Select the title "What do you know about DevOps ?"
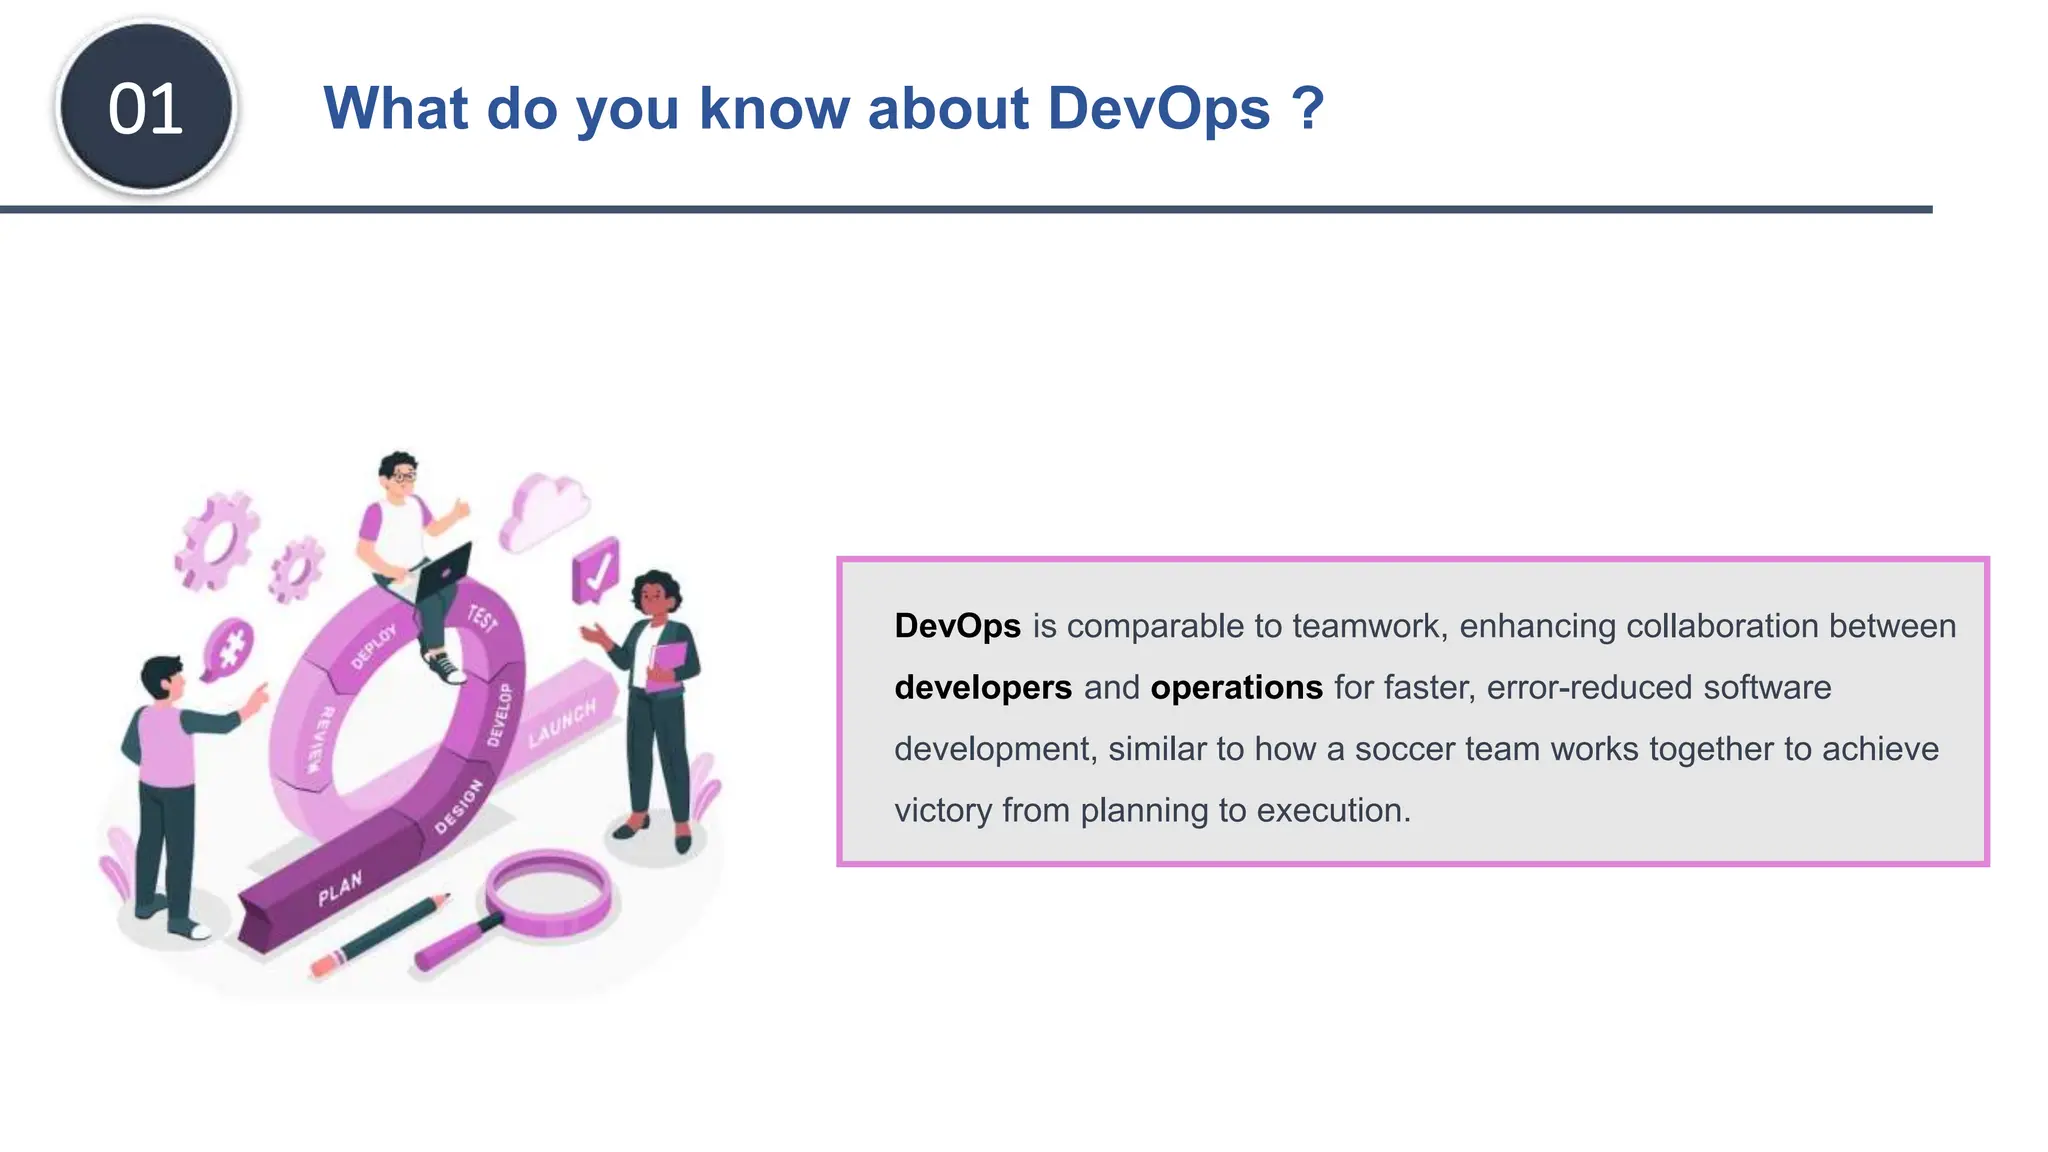Viewport: 2048px width, 1152px height. pos(824,108)
